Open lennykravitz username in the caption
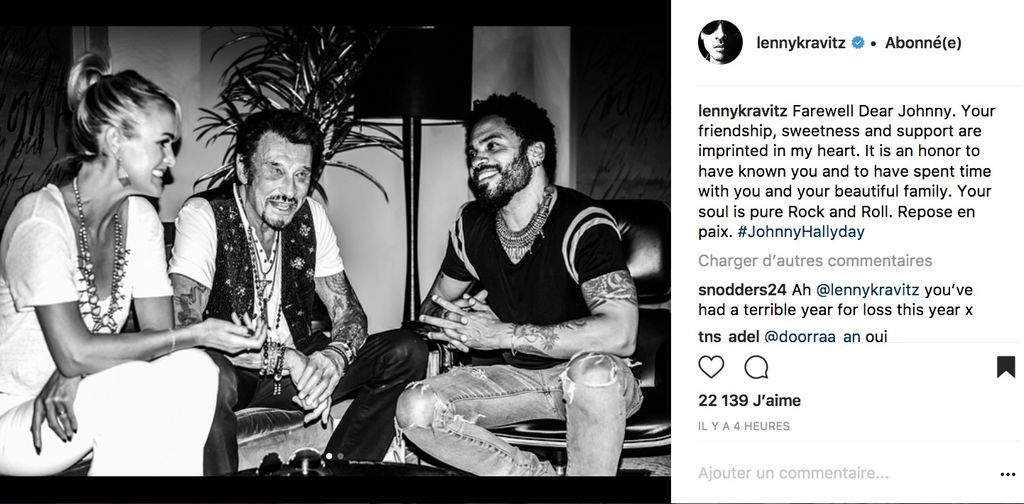Image resolution: width=1024 pixels, height=504 pixels. click(x=743, y=112)
